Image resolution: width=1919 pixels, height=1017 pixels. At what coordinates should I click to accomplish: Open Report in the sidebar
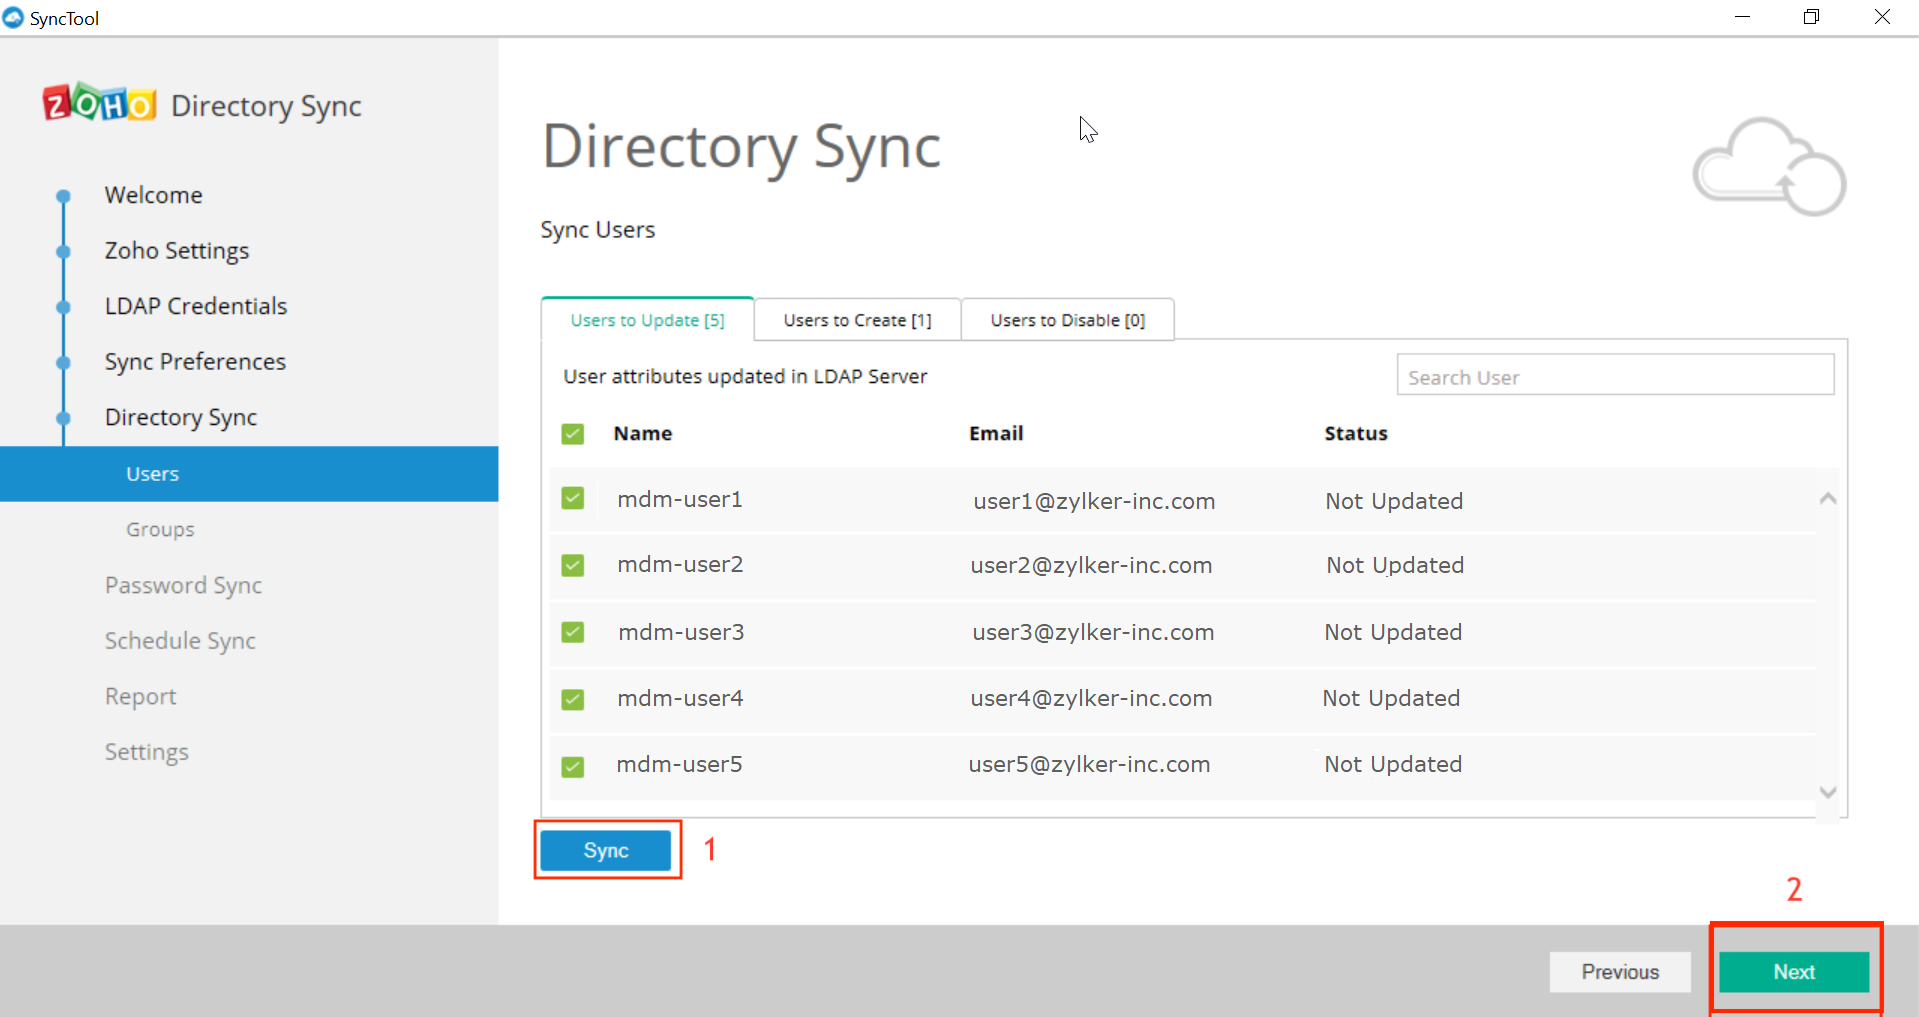tap(140, 697)
